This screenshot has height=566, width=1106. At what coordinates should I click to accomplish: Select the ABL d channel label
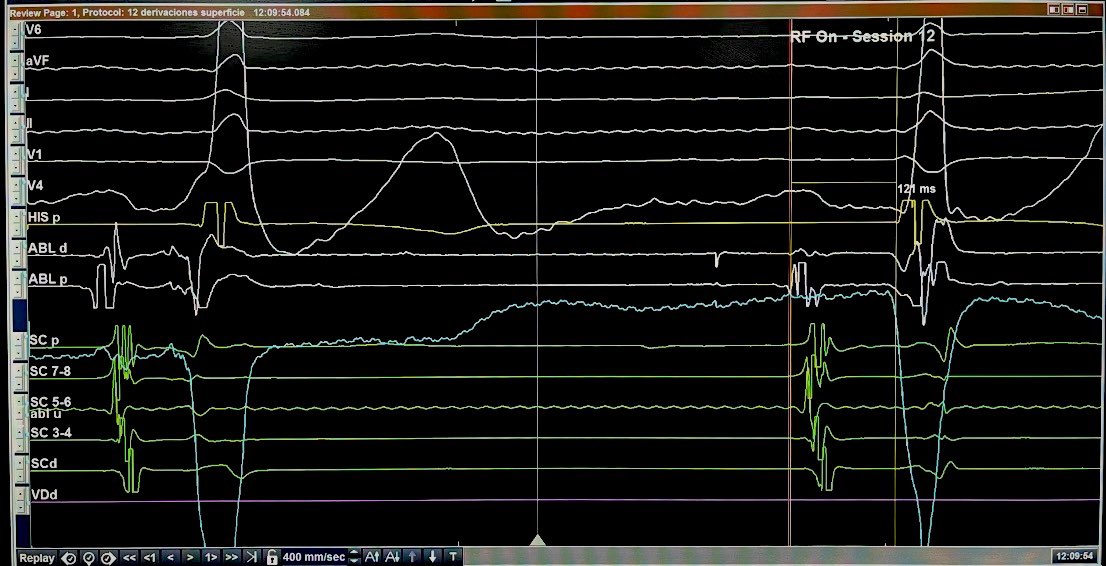[47, 248]
